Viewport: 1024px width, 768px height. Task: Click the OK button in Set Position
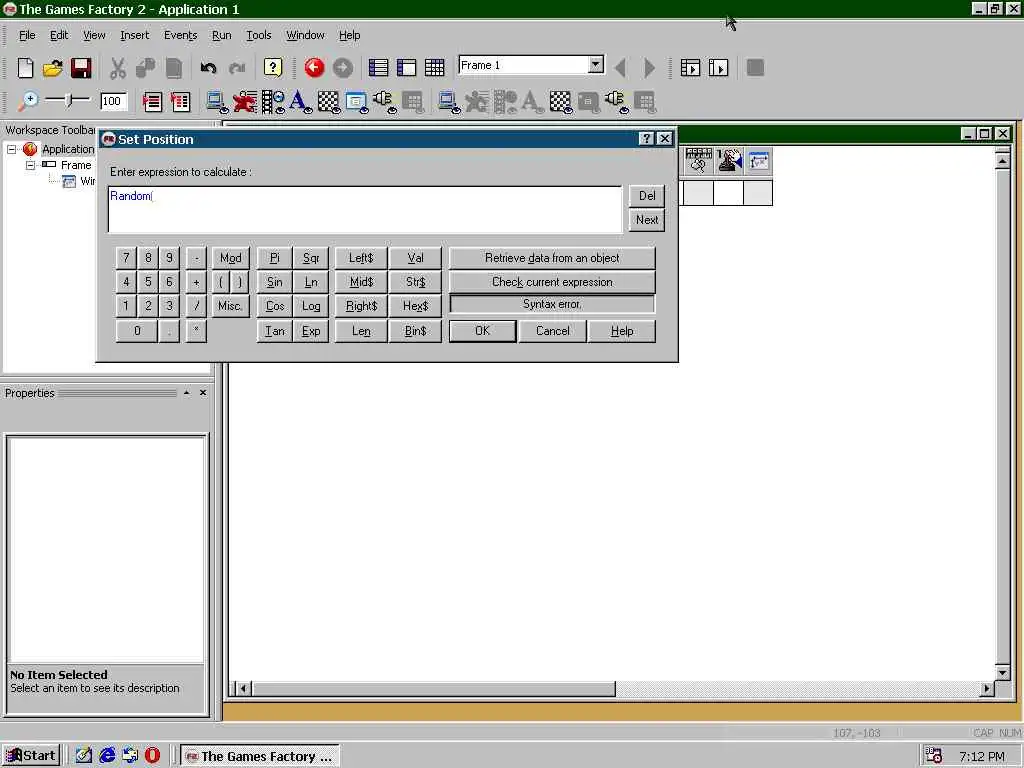pyautogui.click(x=483, y=330)
